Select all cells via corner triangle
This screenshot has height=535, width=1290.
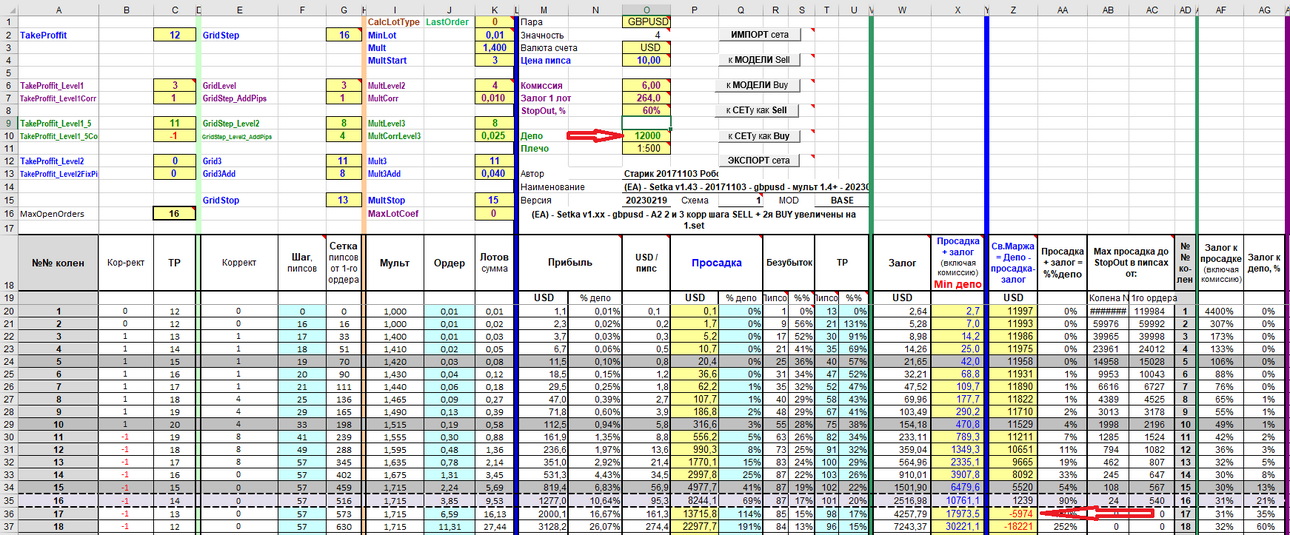click(8, 8)
